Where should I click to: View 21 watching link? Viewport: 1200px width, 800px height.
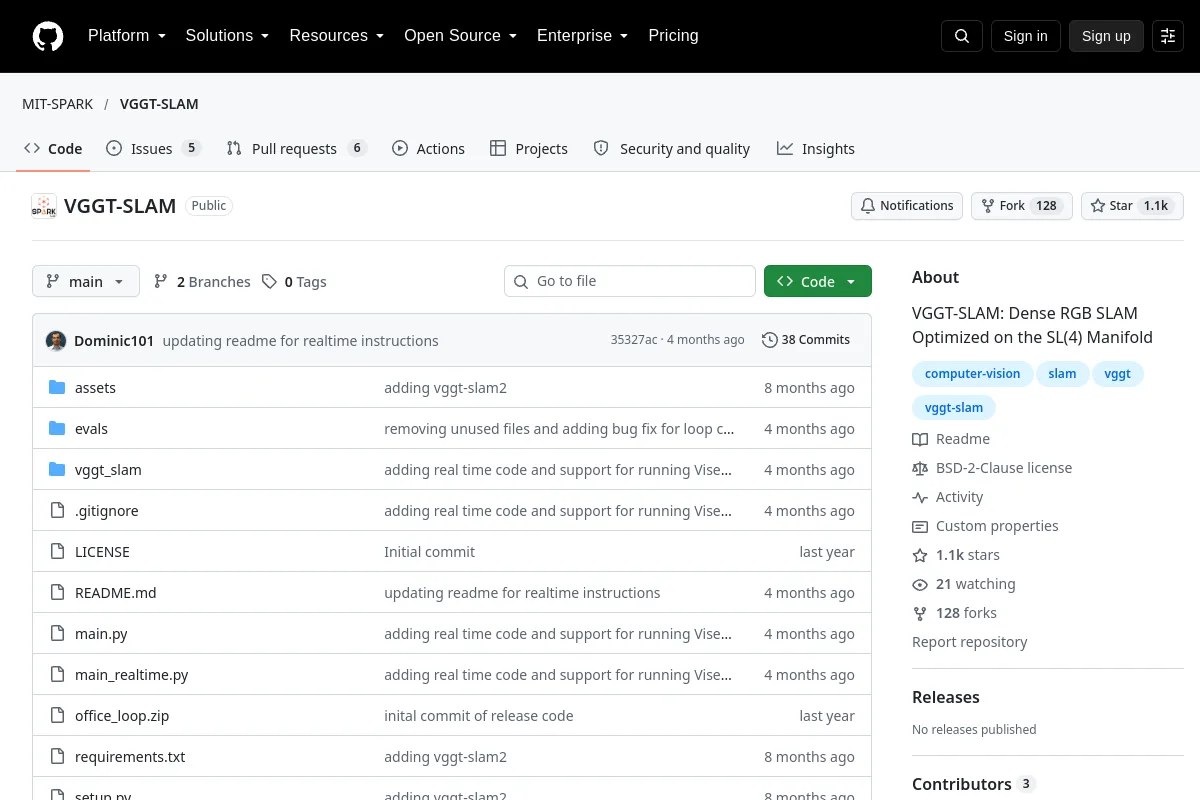[x=963, y=584]
